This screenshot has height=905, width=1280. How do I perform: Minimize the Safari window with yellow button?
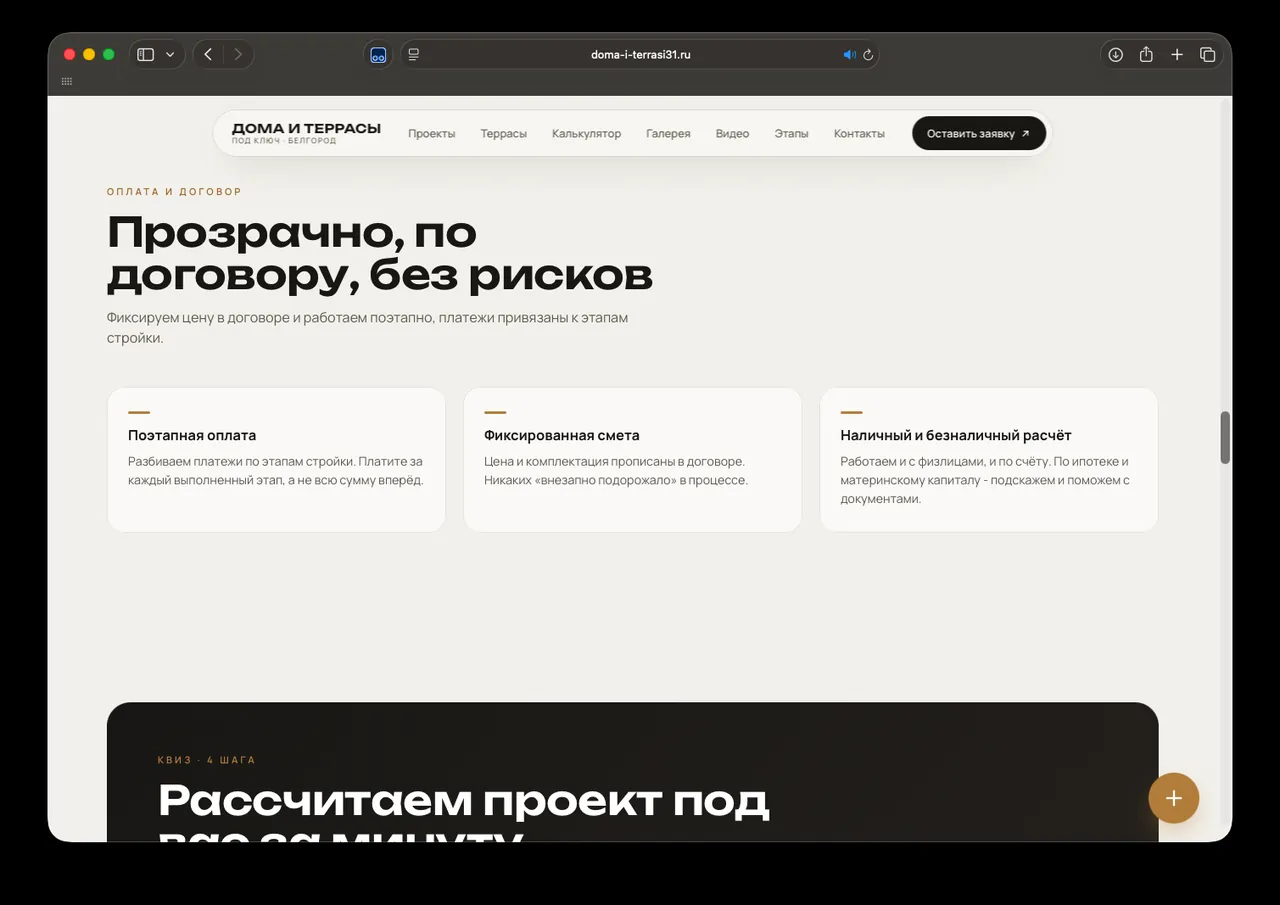point(89,55)
